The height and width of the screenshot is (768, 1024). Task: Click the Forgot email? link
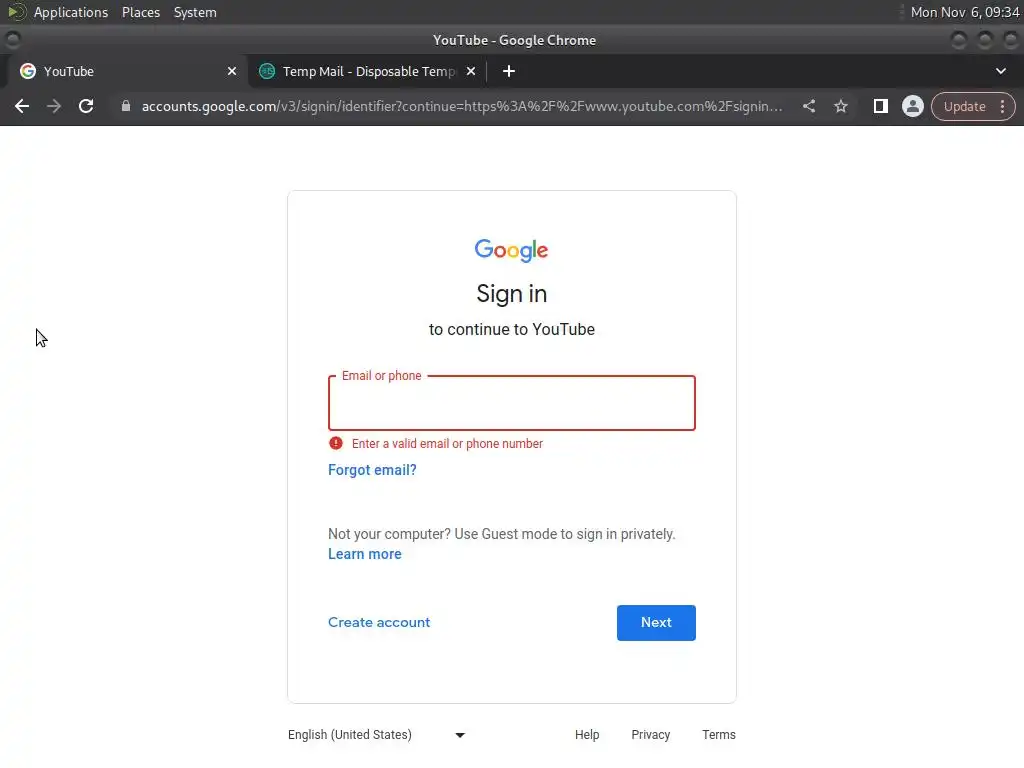[372, 470]
